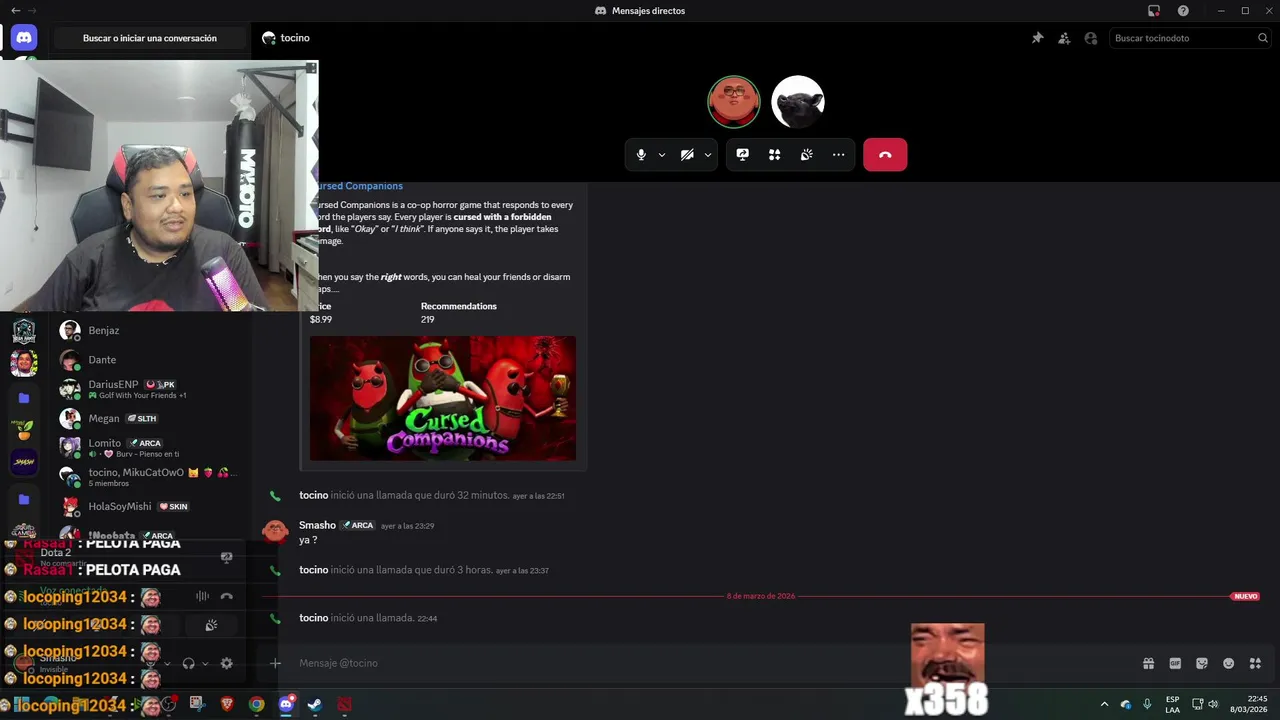Open SMASH server icon in sidebar

pyautogui.click(x=24, y=462)
